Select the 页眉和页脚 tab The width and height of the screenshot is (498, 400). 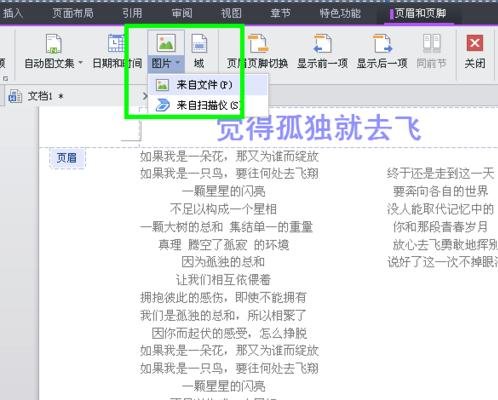(420, 13)
